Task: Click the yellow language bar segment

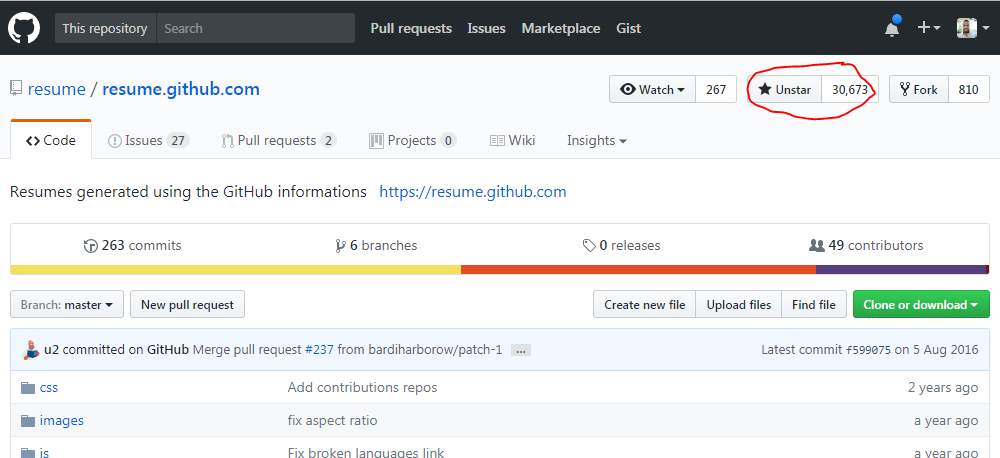Action: (236, 270)
